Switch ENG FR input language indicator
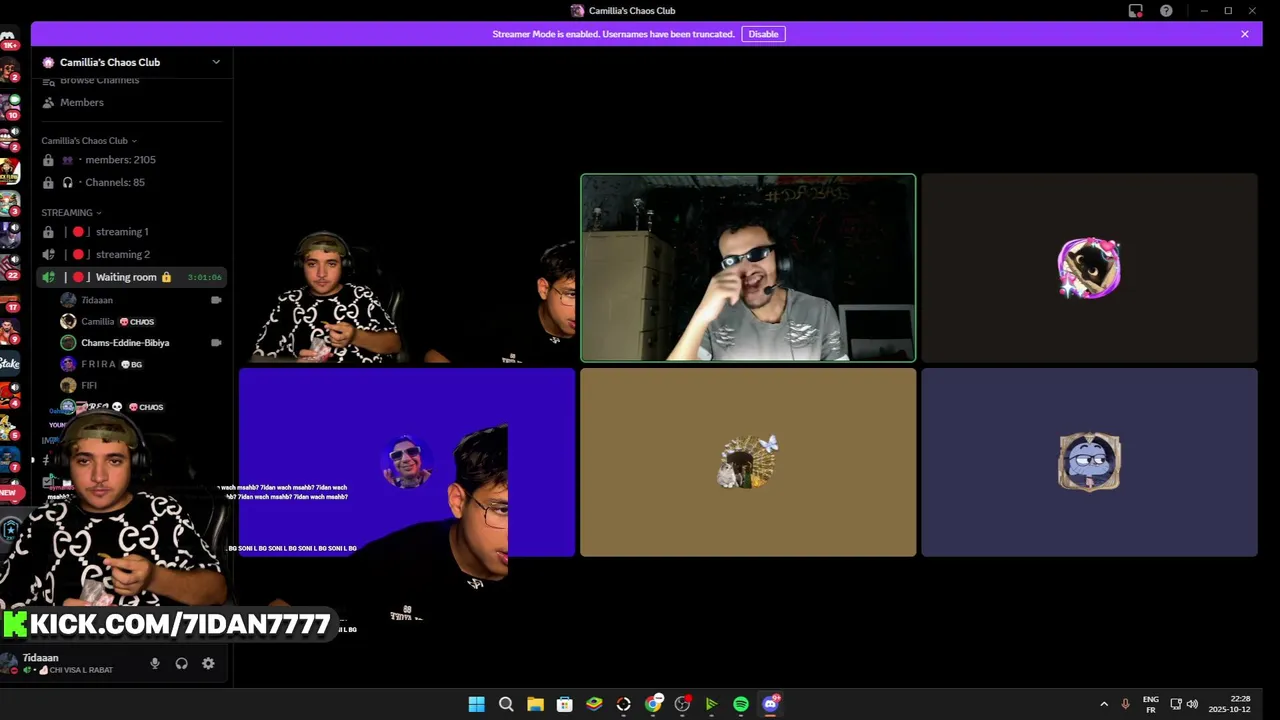This screenshot has height=720, width=1280. click(x=1151, y=704)
